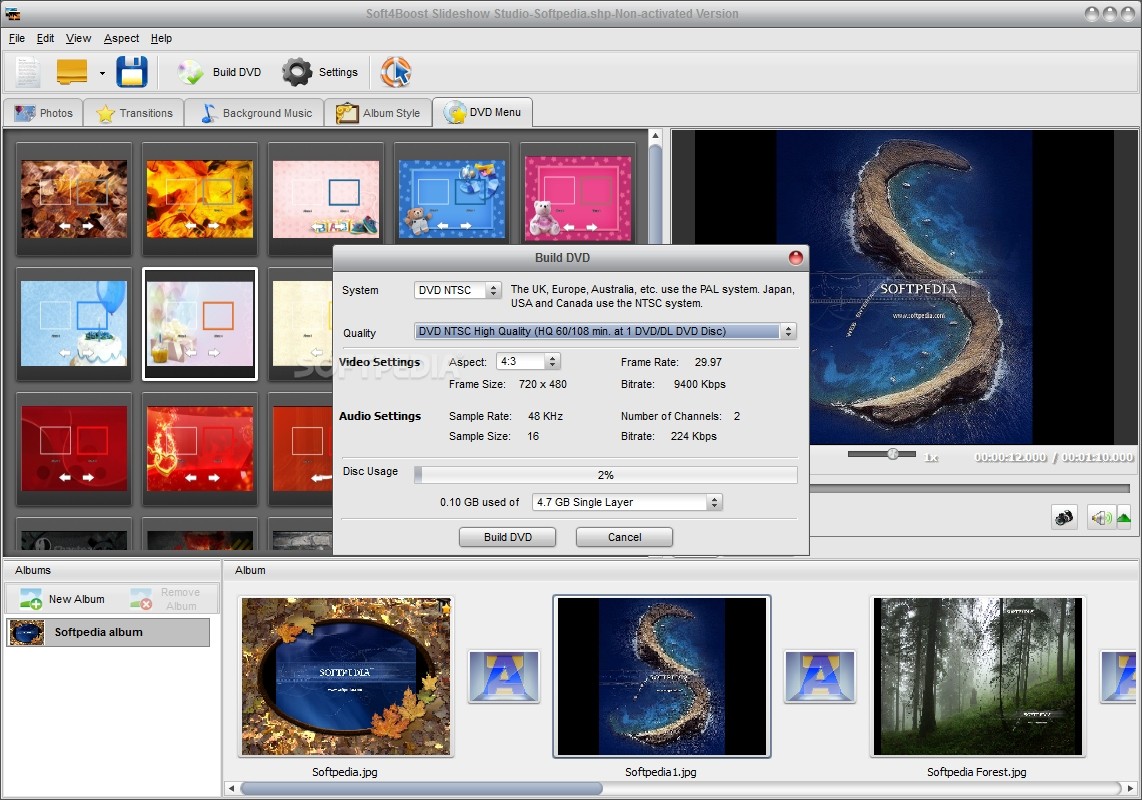The image size is (1142, 800).
Task: Click the right arrow of album scrollbar
Action: [1130, 788]
